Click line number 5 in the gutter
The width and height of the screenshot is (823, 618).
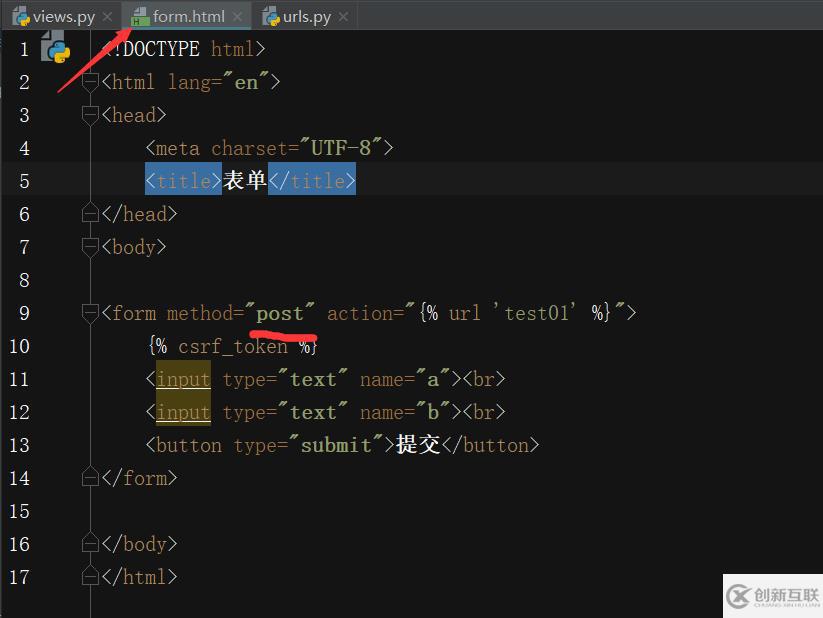24,181
